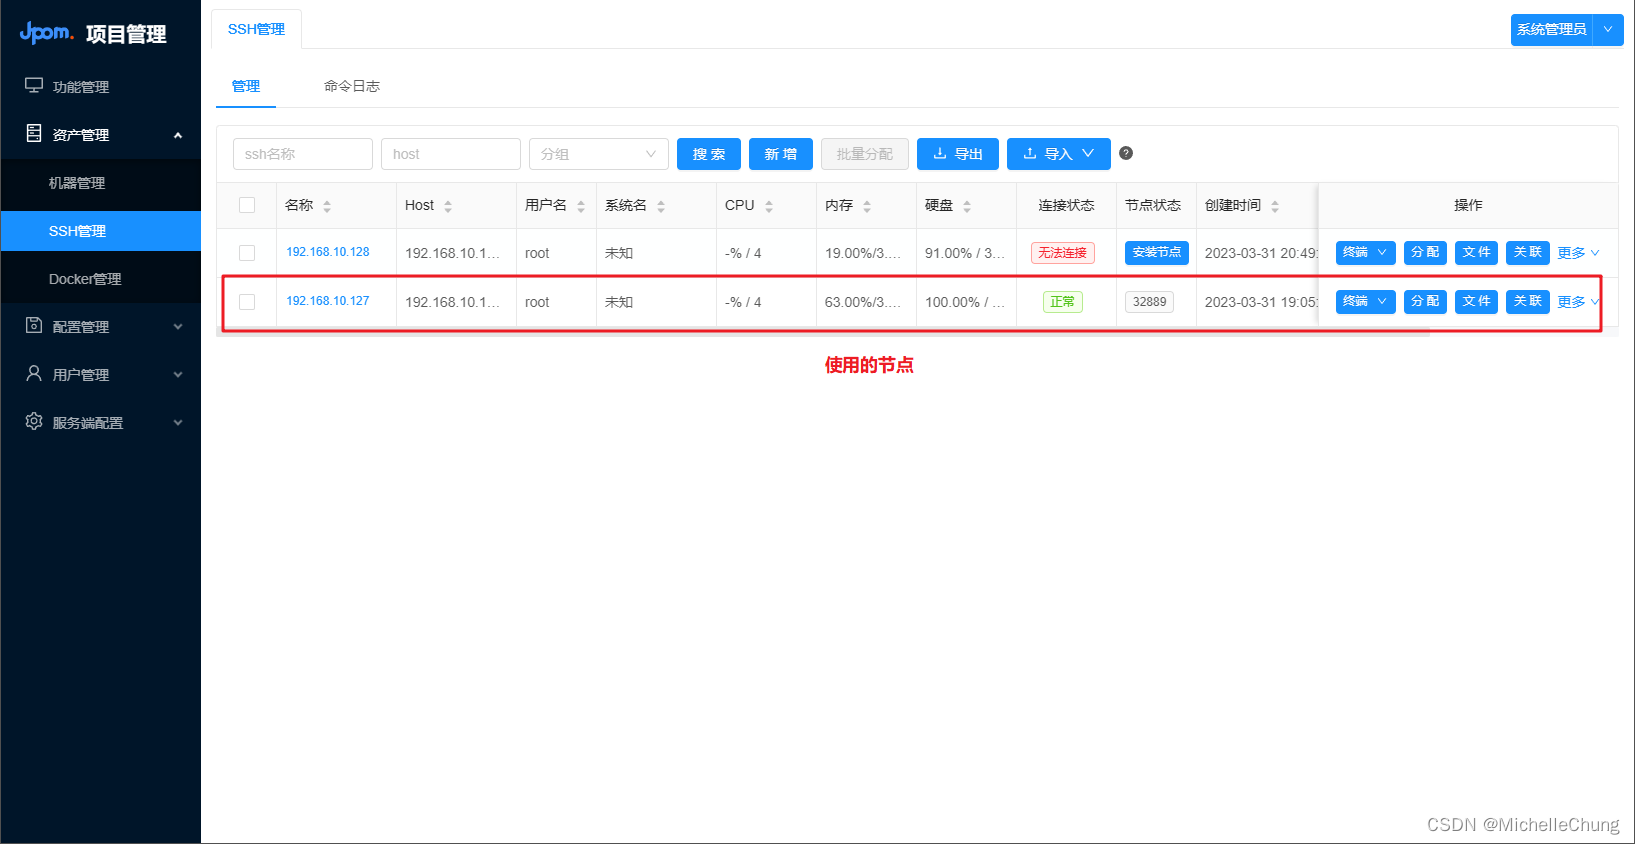Open the 导入 dropdown button
This screenshot has height=844, width=1635.
pyautogui.click(x=1058, y=154)
